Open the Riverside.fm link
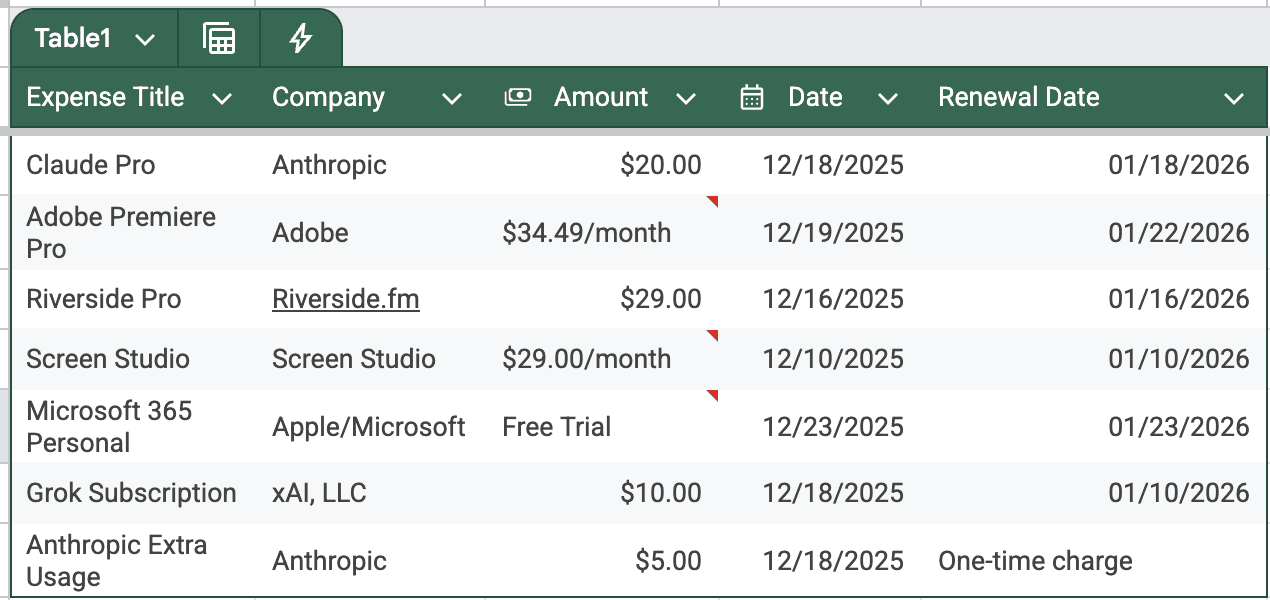 345,298
